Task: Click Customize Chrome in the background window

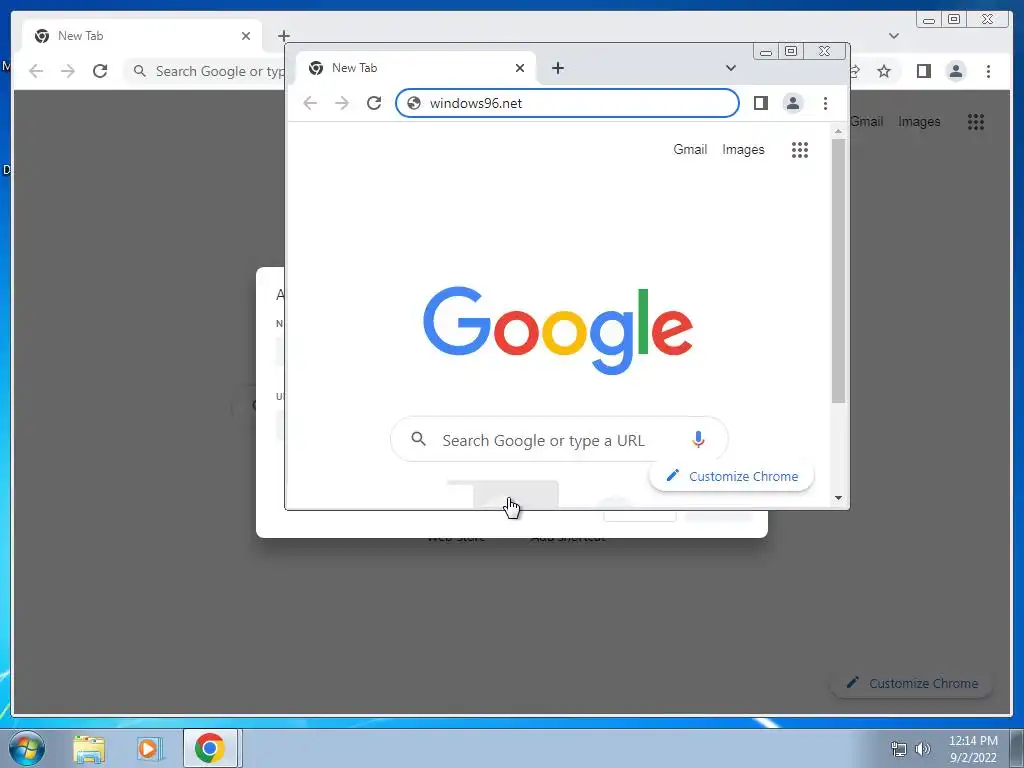Action: 912,683
